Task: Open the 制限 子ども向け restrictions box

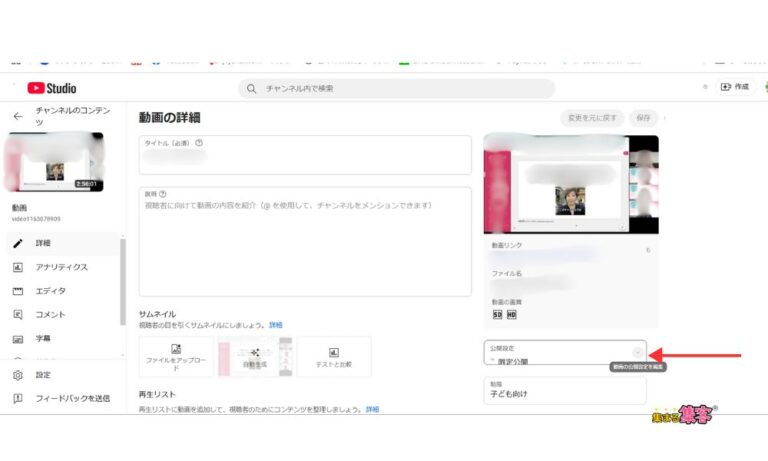Action: pyautogui.click(x=565, y=390)
